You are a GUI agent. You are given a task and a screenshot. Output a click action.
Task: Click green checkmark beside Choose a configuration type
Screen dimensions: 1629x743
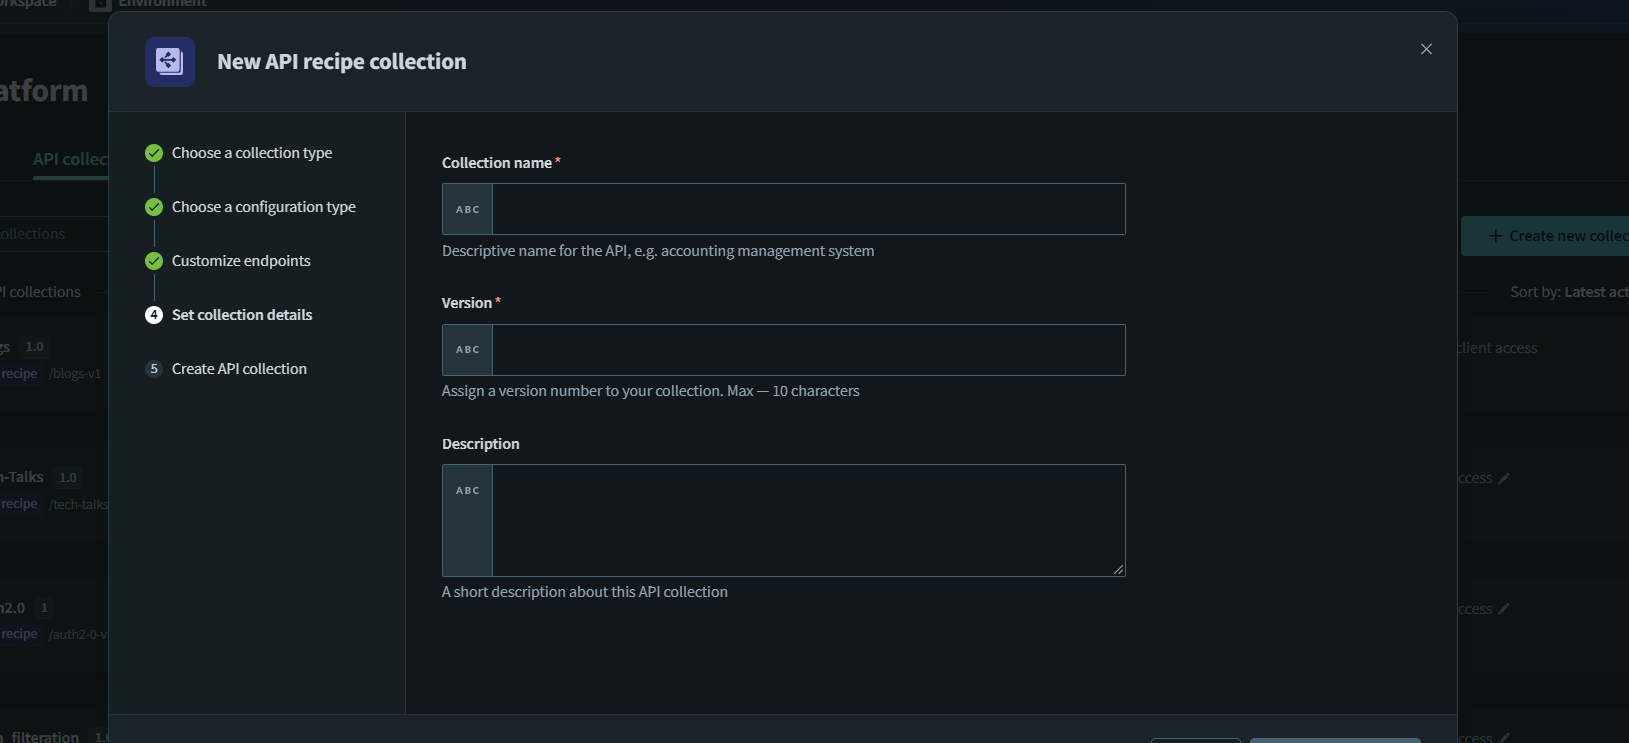tap(154, 207)
